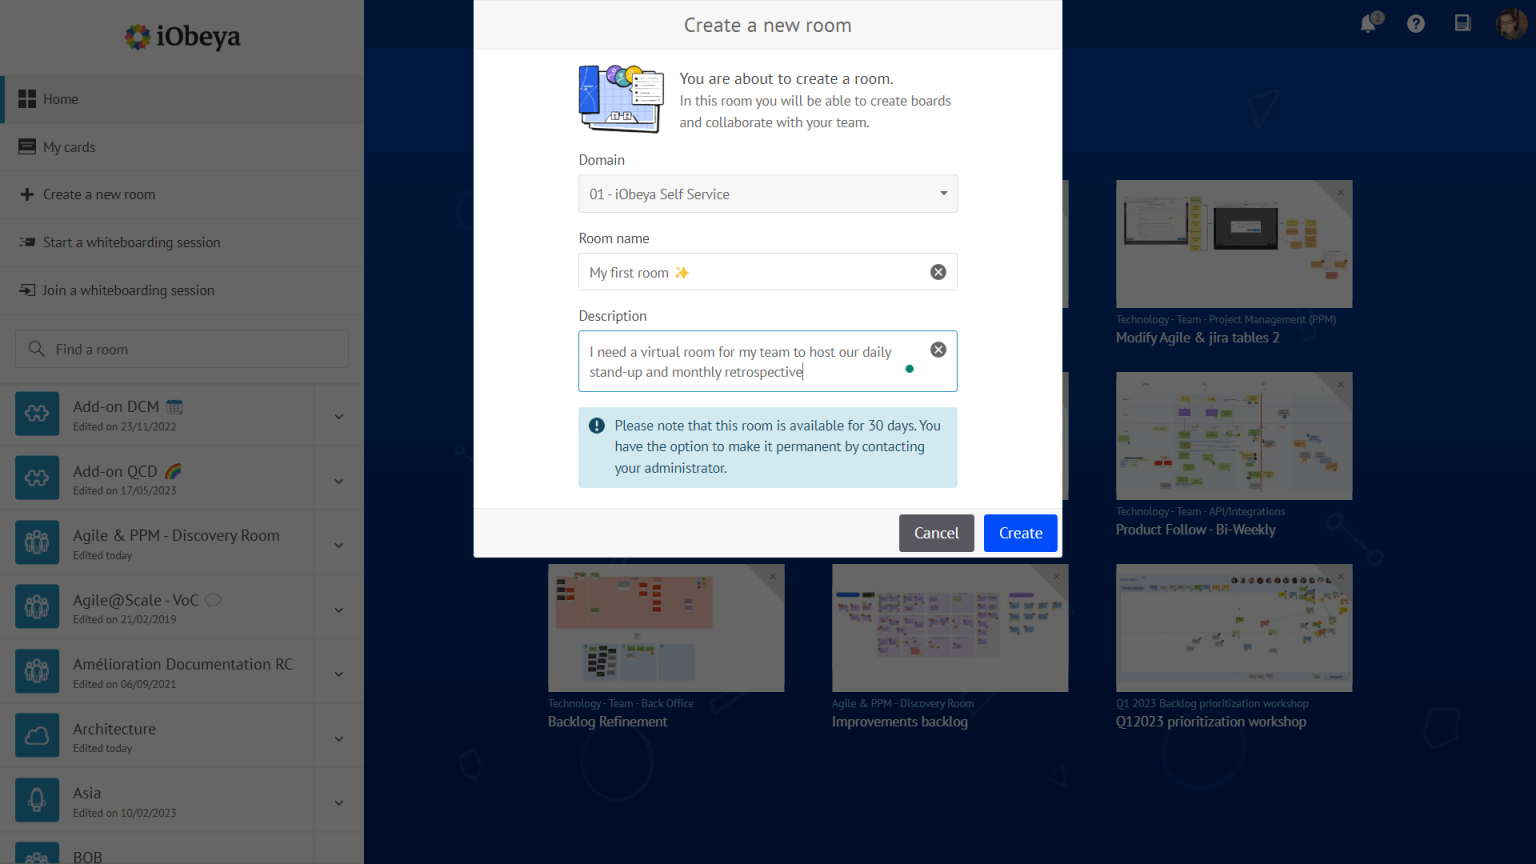Image resolution: width=1536 pixels, height=864 pixels.
Task: Clear the Room name field with X icon
Action: point(938,272)
